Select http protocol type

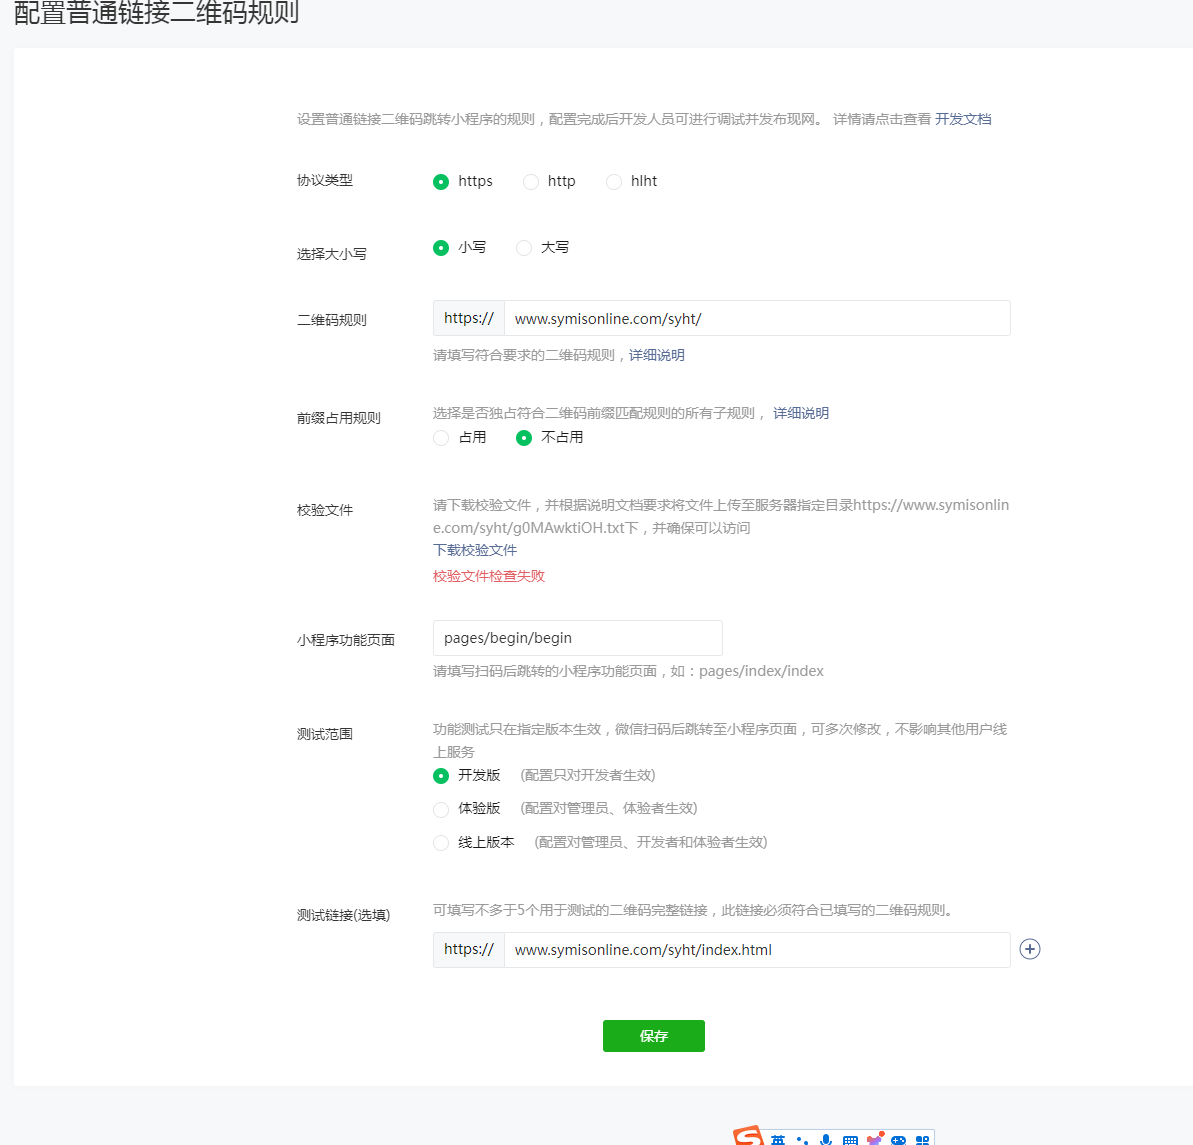530,182
